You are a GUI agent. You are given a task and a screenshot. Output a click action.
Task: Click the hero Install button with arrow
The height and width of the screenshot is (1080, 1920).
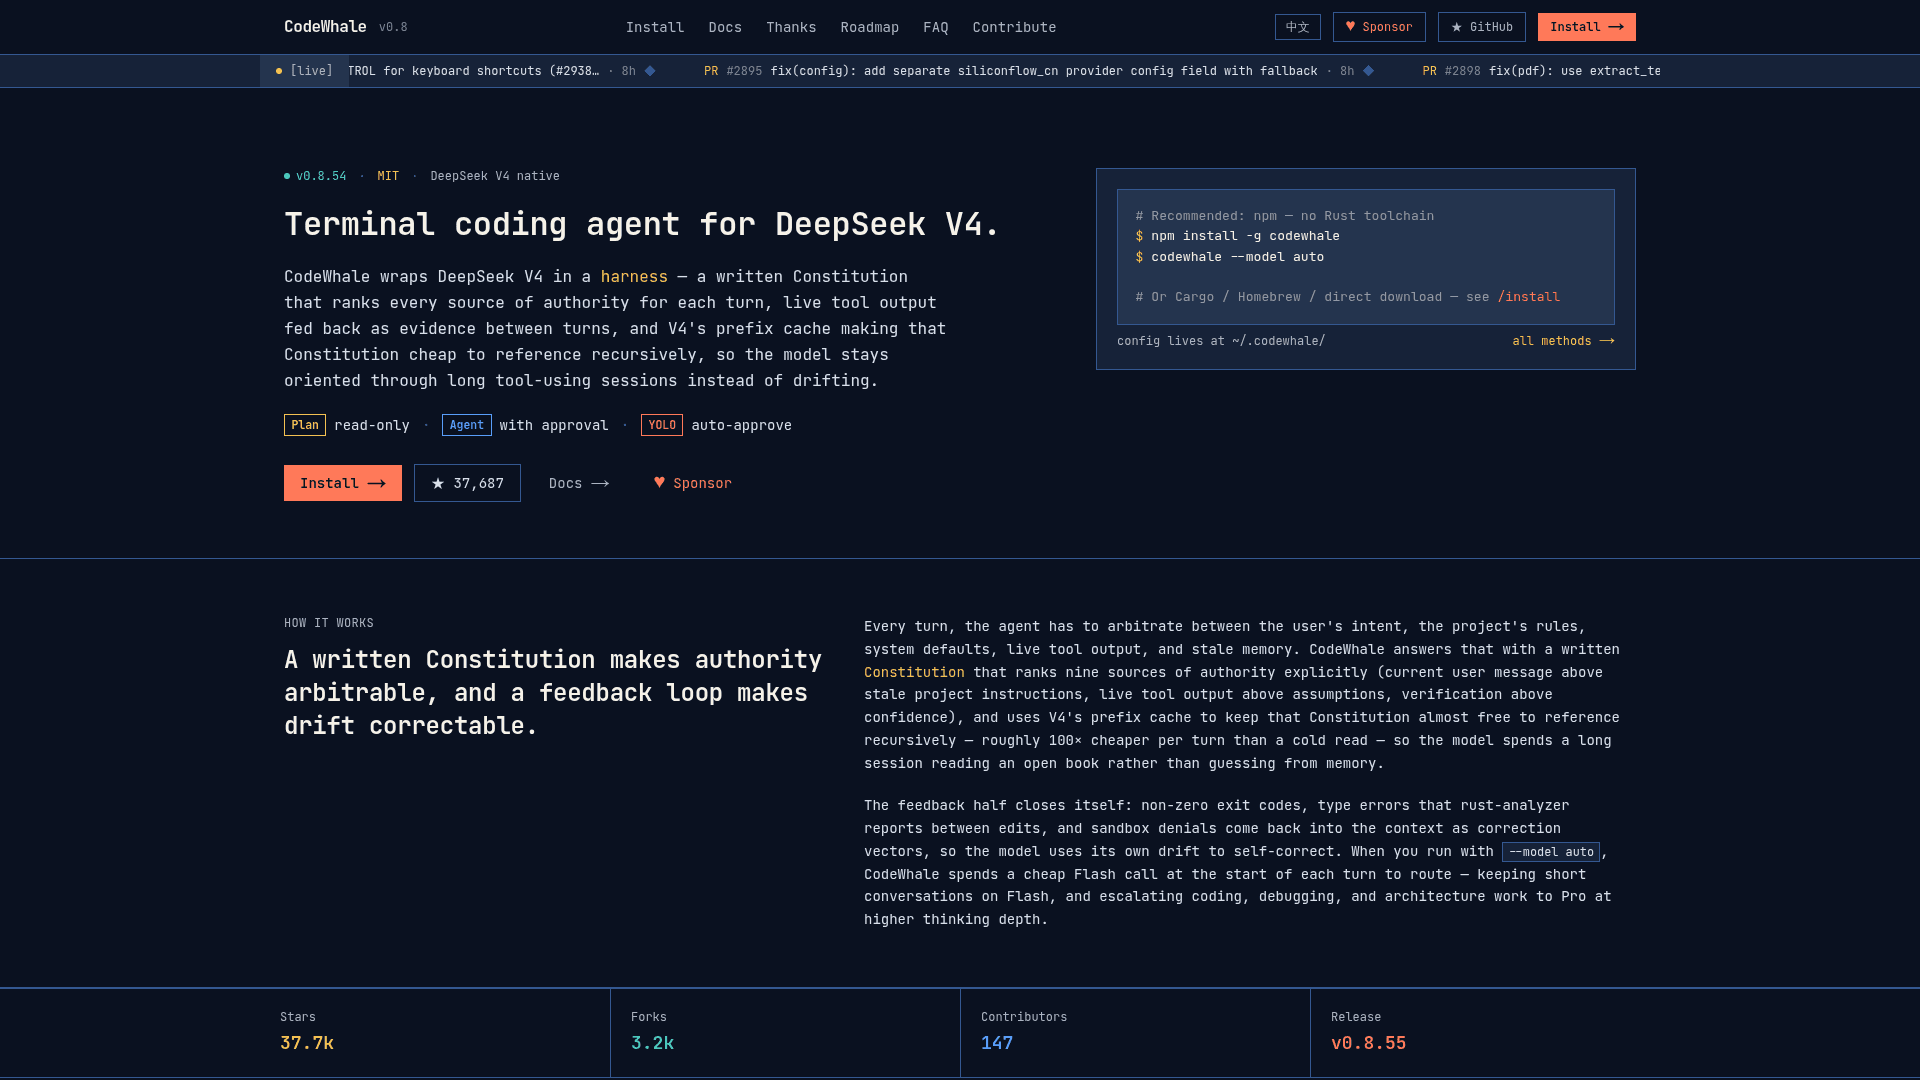point(343,483)
